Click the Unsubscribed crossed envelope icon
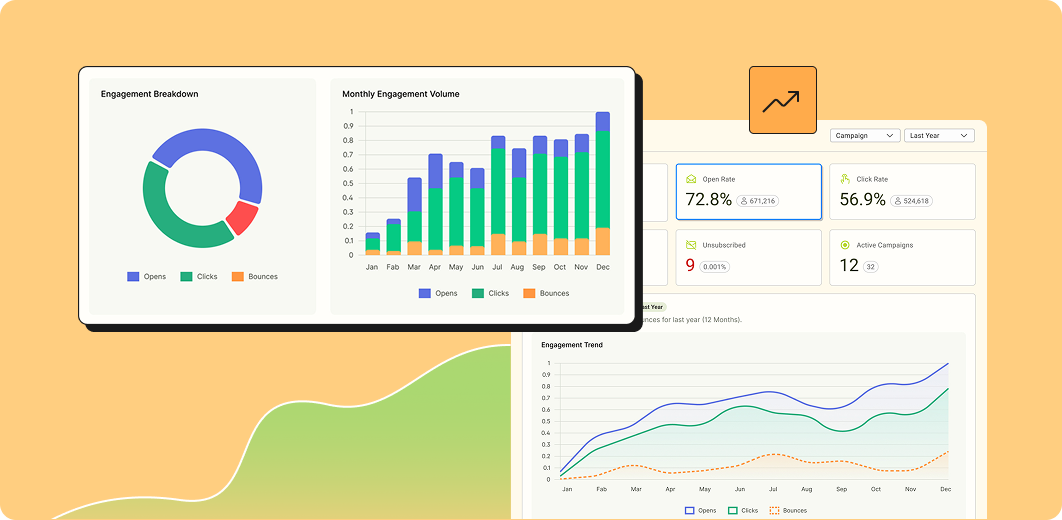 pyautogui.click(x=690, y=244)
